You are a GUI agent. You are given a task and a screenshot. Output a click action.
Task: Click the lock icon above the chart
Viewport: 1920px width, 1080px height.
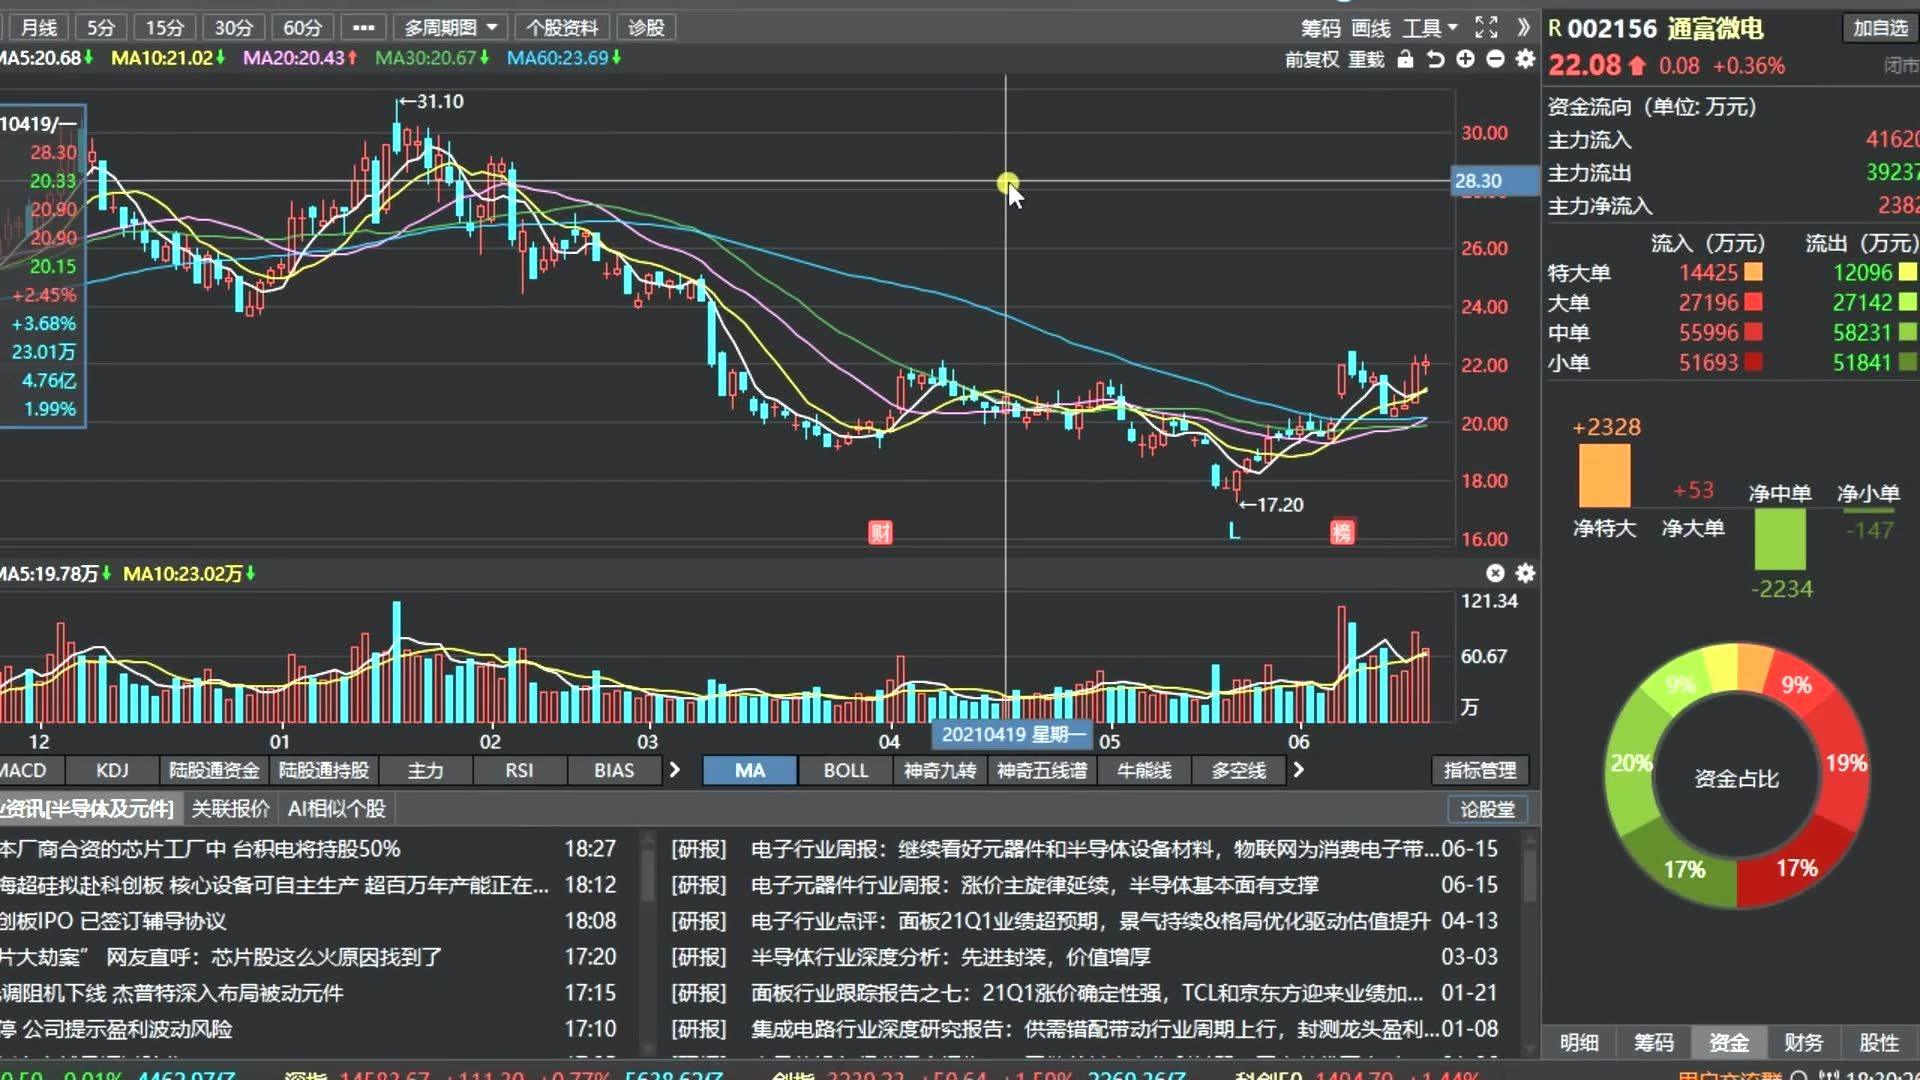click(1405, 59)
